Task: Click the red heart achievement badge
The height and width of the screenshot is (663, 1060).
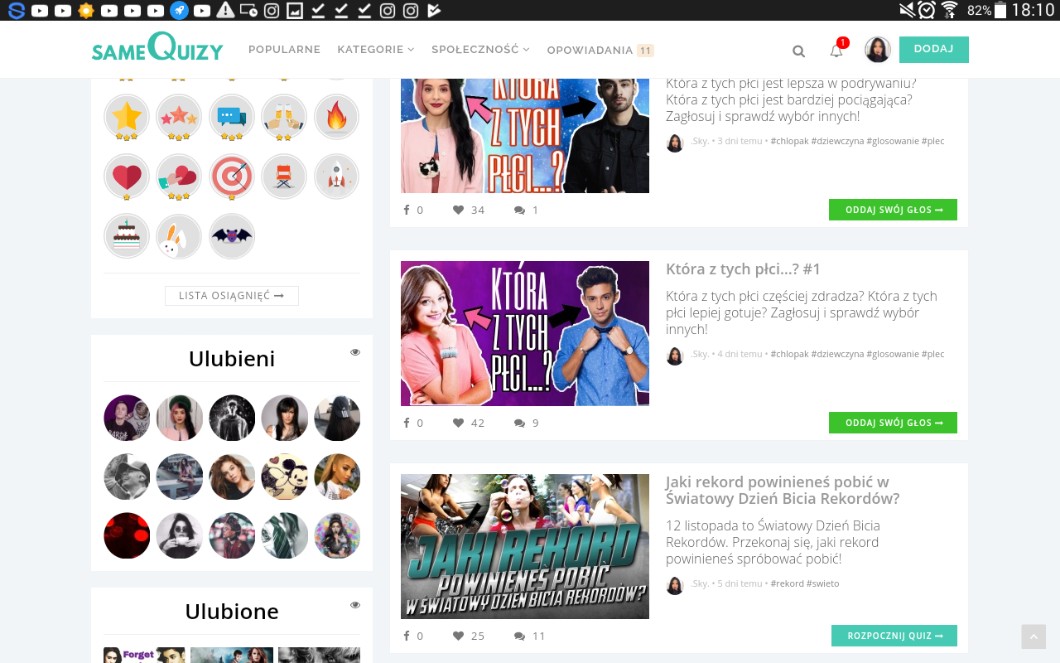Action: point(127,177)
